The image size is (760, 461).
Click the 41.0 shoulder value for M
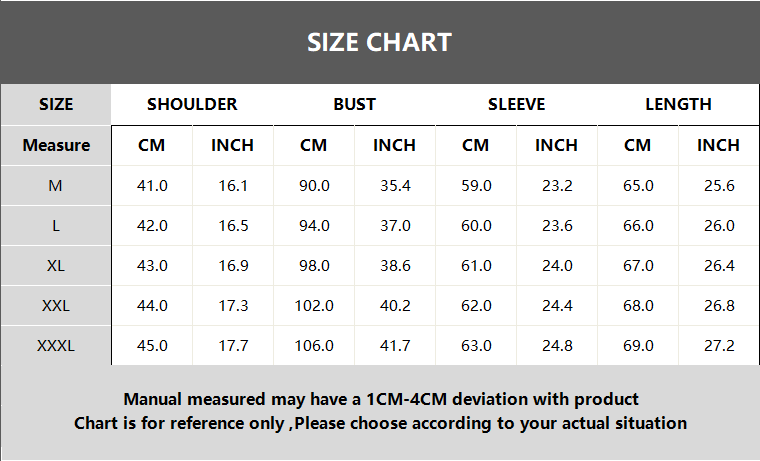tap(152, 185)
